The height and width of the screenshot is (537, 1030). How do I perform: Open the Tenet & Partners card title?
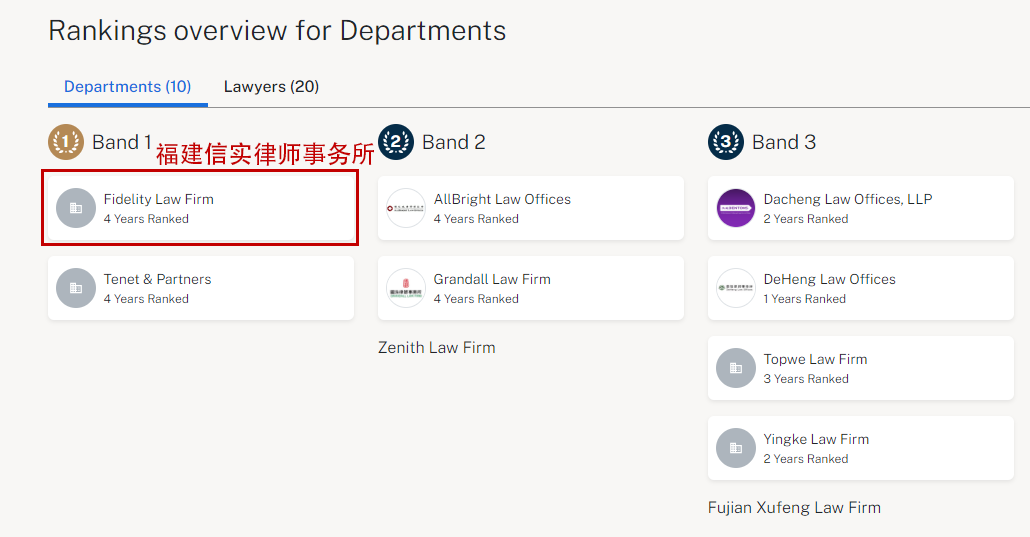158,279
